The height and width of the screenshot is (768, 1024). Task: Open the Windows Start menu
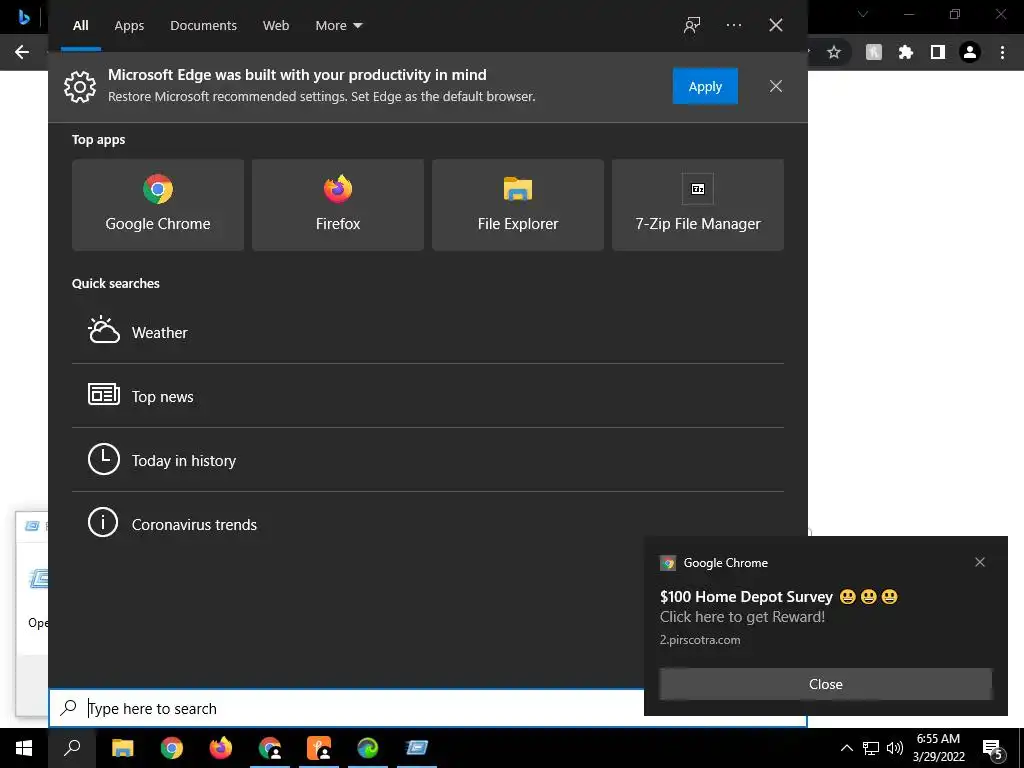24,748
